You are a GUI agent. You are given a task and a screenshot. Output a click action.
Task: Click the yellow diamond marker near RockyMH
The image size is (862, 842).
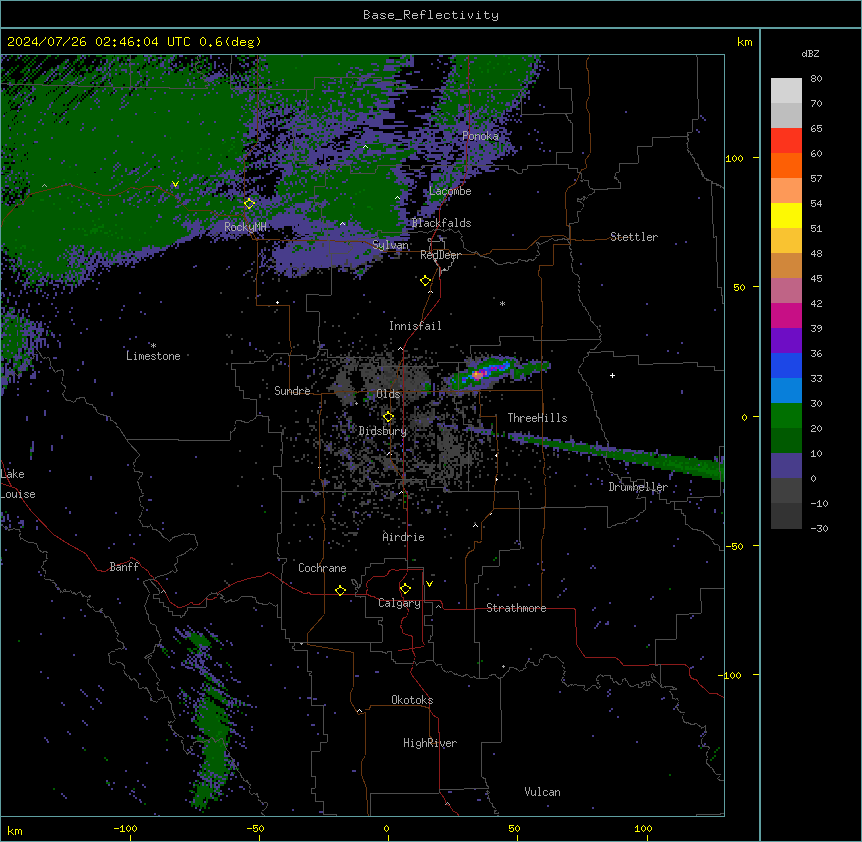pyautogui.click(x=249, y=204)
